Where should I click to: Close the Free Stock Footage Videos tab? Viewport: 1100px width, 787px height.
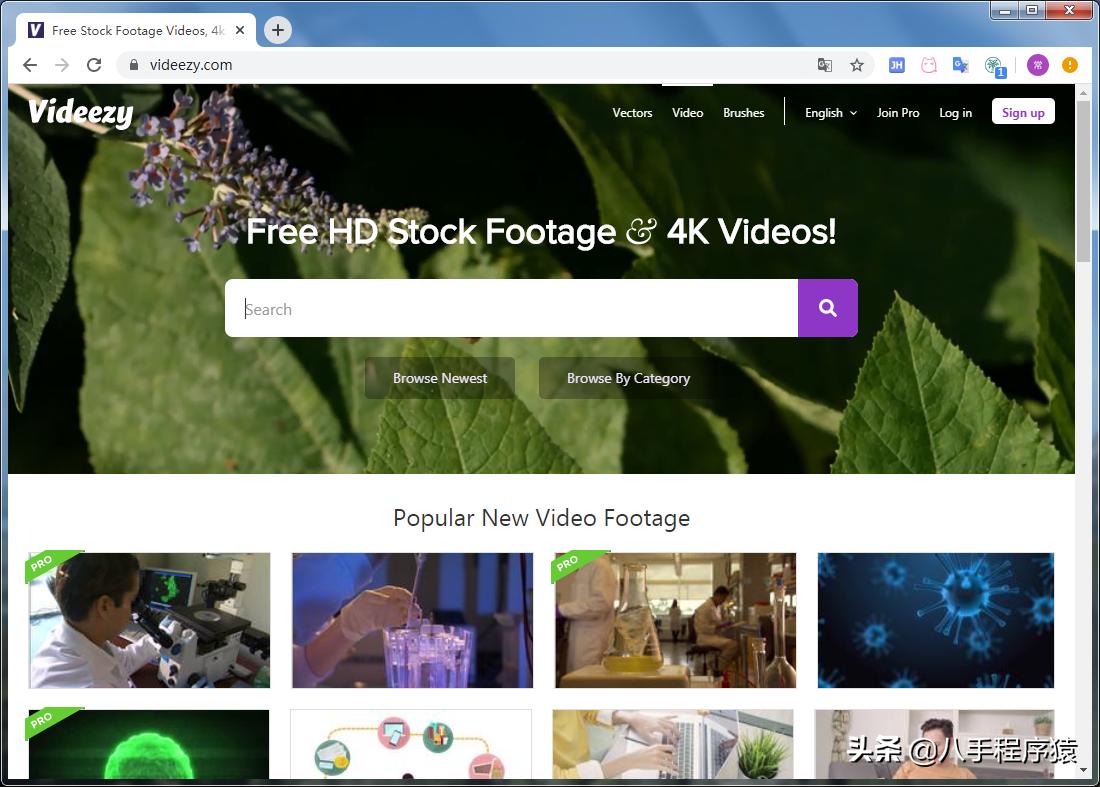pyautogui.click(x=240, y=30)
